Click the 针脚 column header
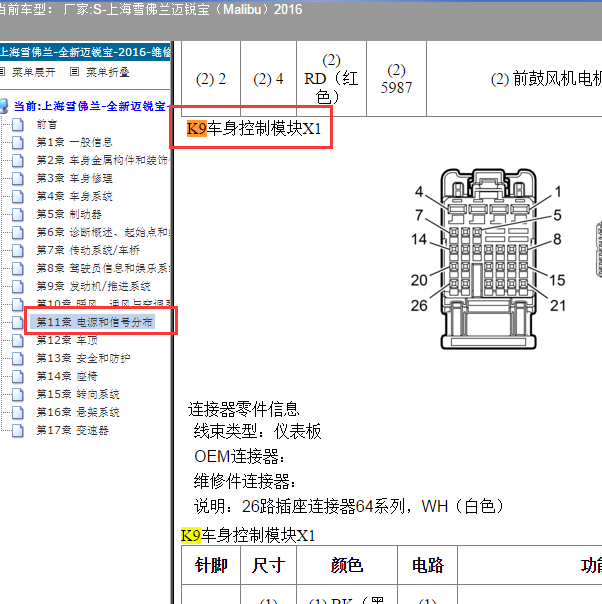Image resolution: width=602 pixels, height=604 pixels. pyautogui.click(x=211, y=565)
